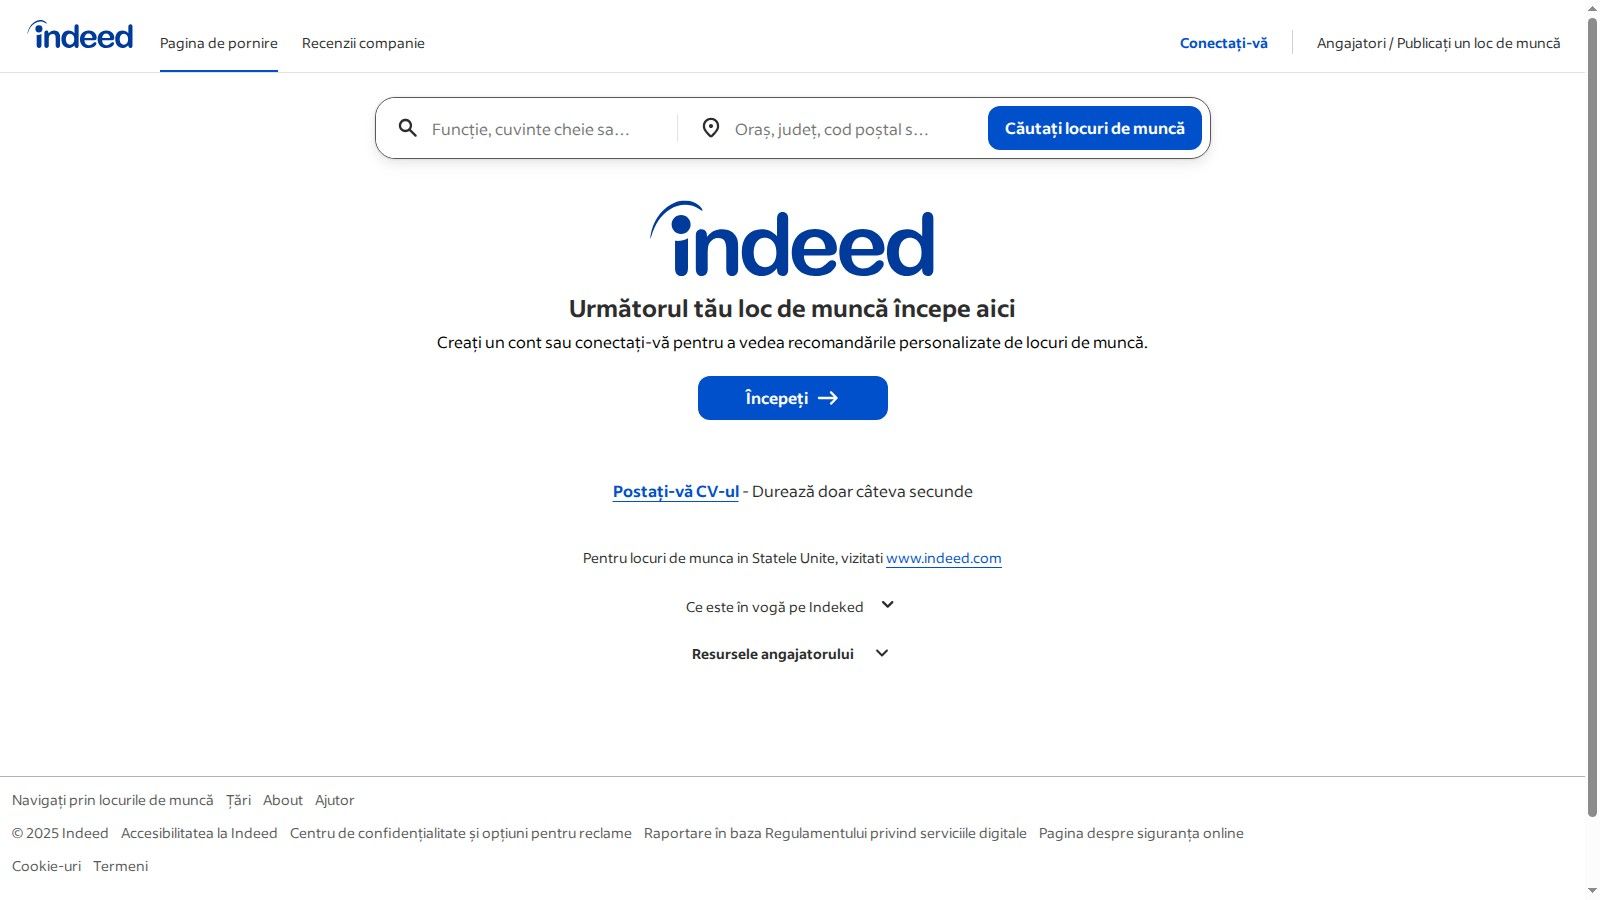Screen dimensions: 1600x900
Task: Open the "Țări" footer link
Action: (x=238, y=800)
